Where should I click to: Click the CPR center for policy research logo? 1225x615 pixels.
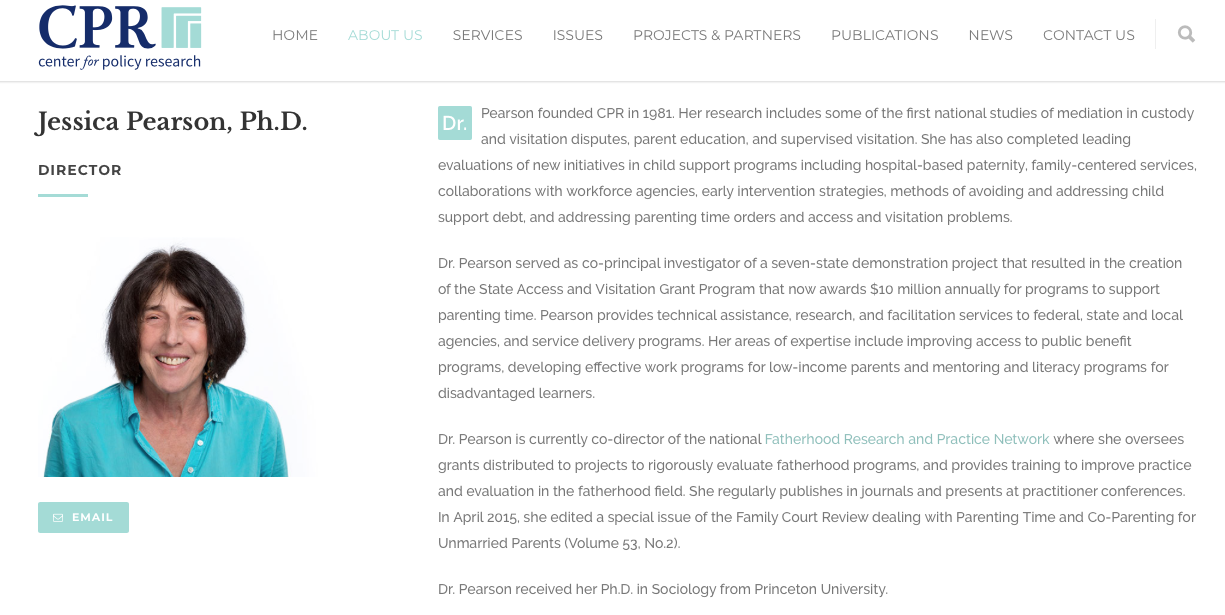click(120, 37)
